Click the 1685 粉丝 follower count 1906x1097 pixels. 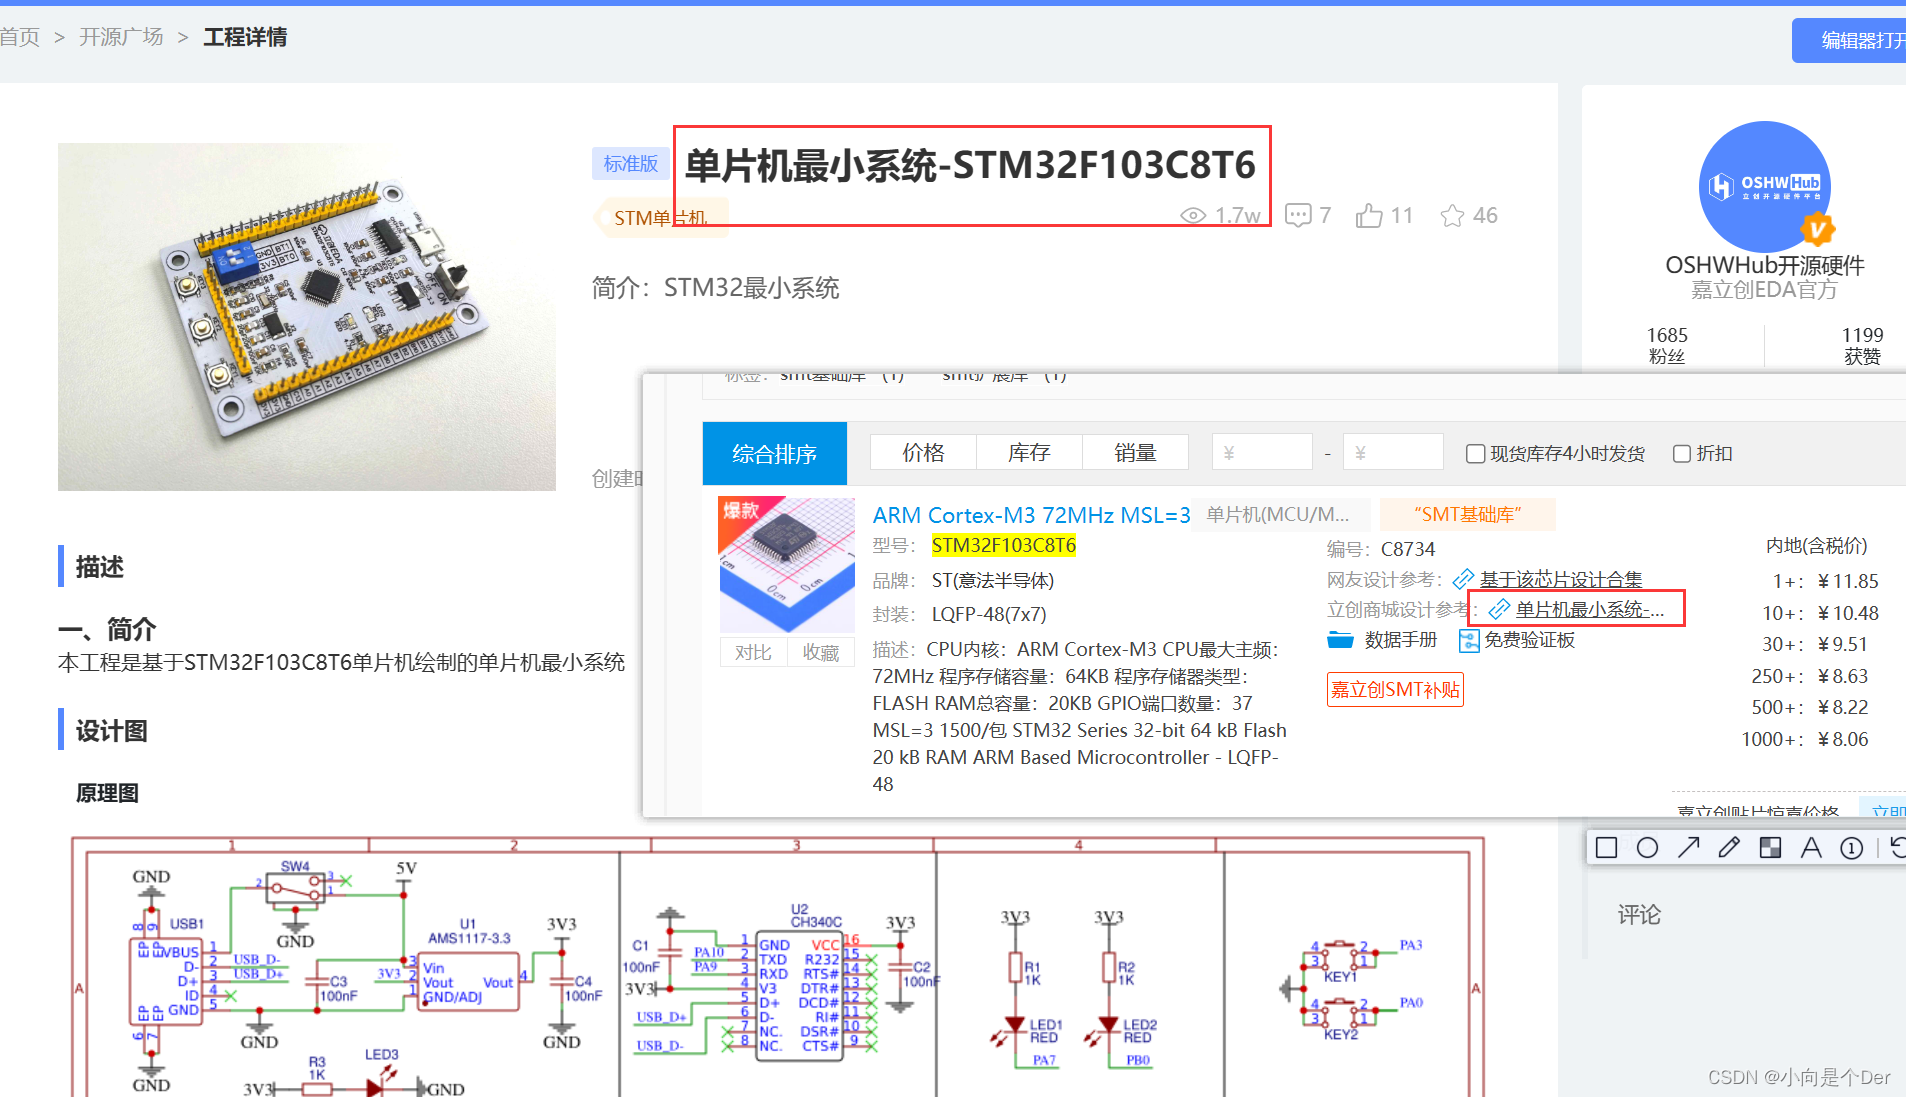(1667, 345)
